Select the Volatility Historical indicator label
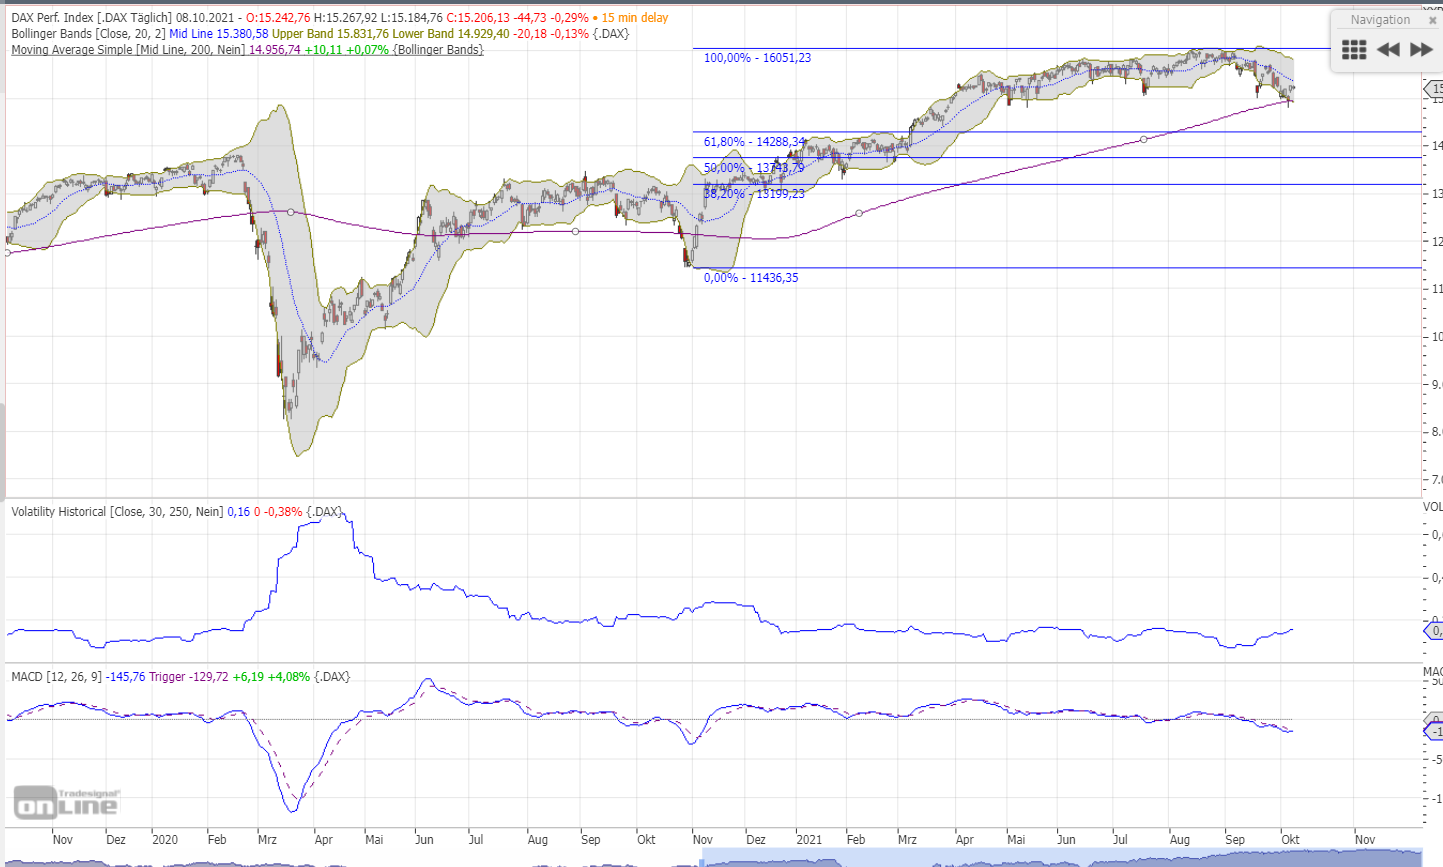The image size is (1443, 867). tap(116, 512)
